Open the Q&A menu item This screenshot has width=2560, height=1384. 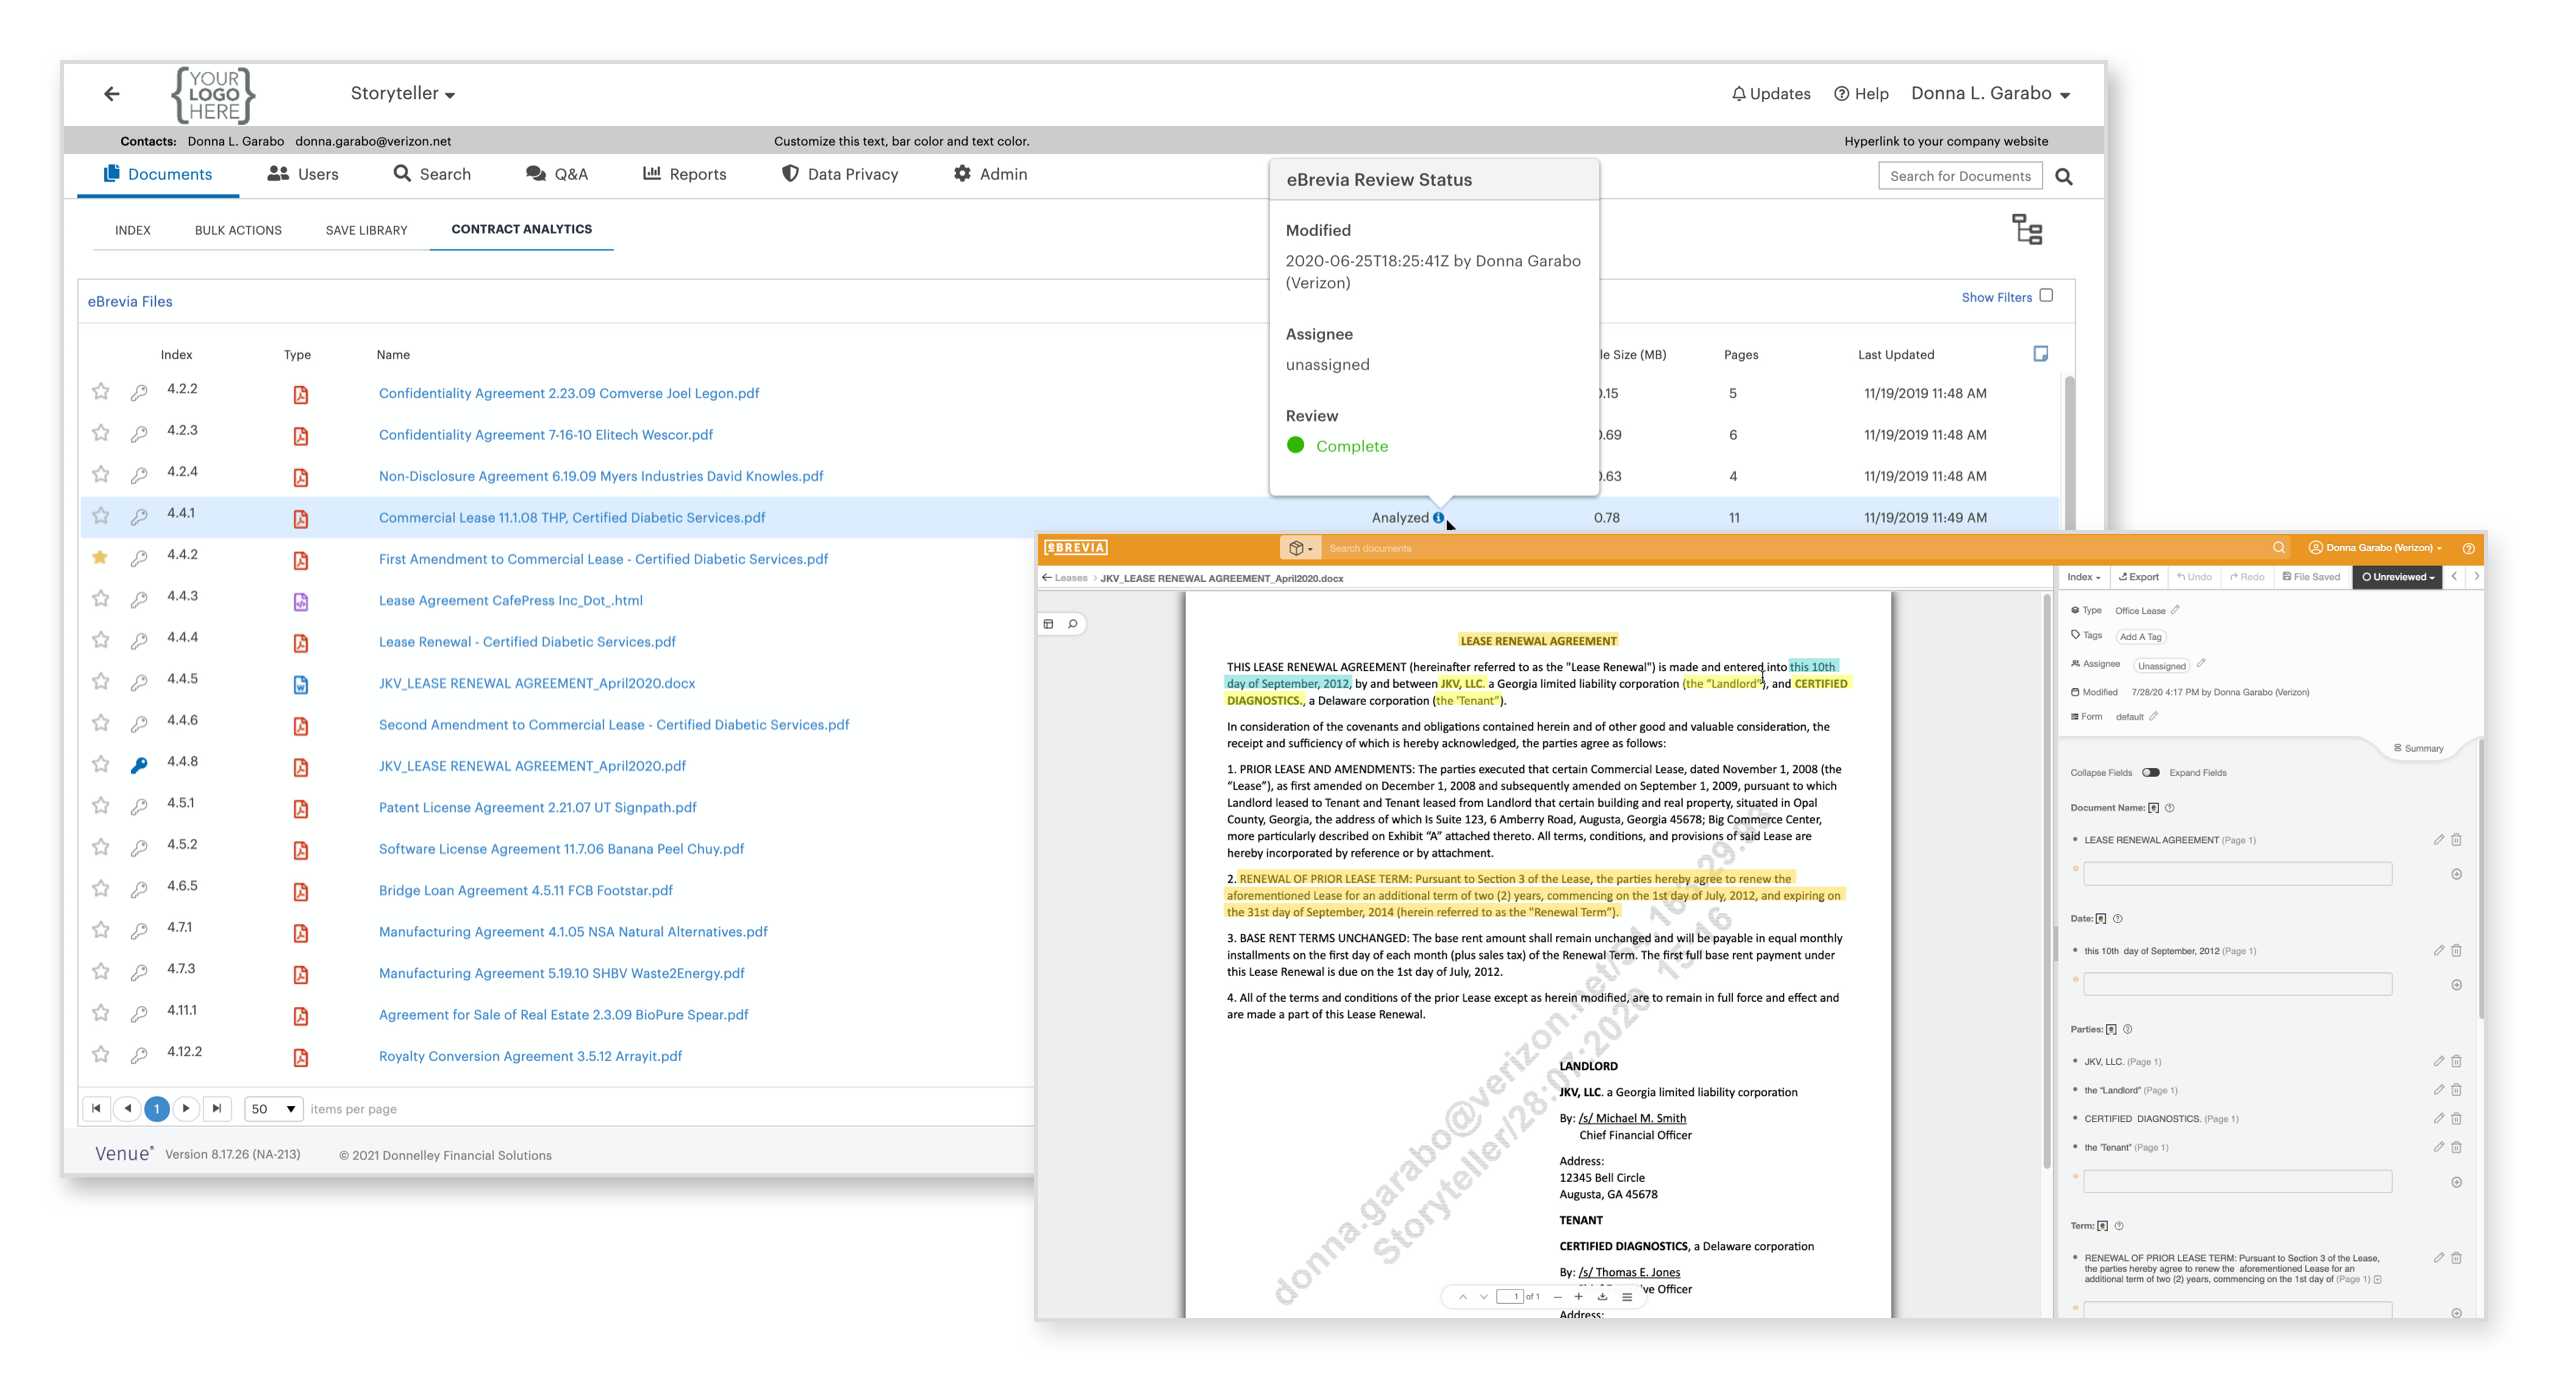(x=556, y=173)
